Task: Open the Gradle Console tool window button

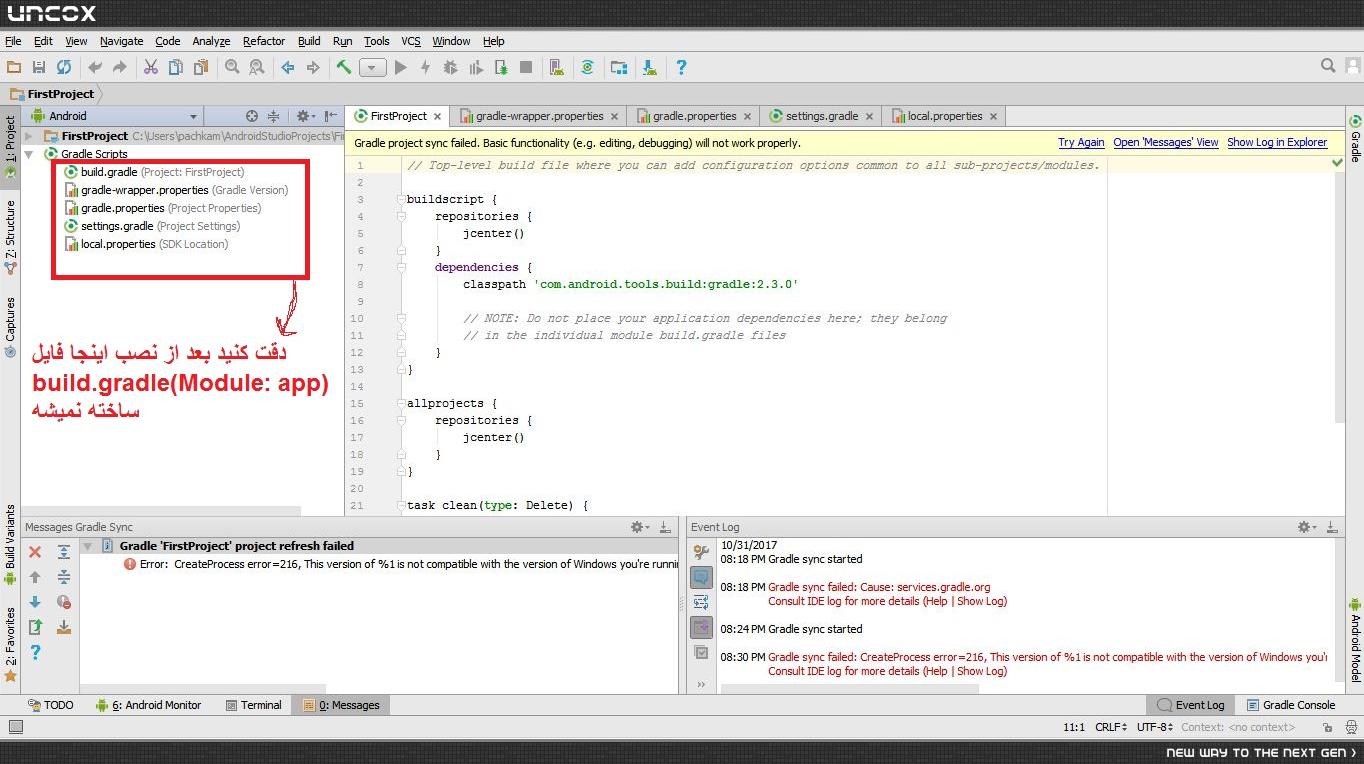Action: [1289, 705]
